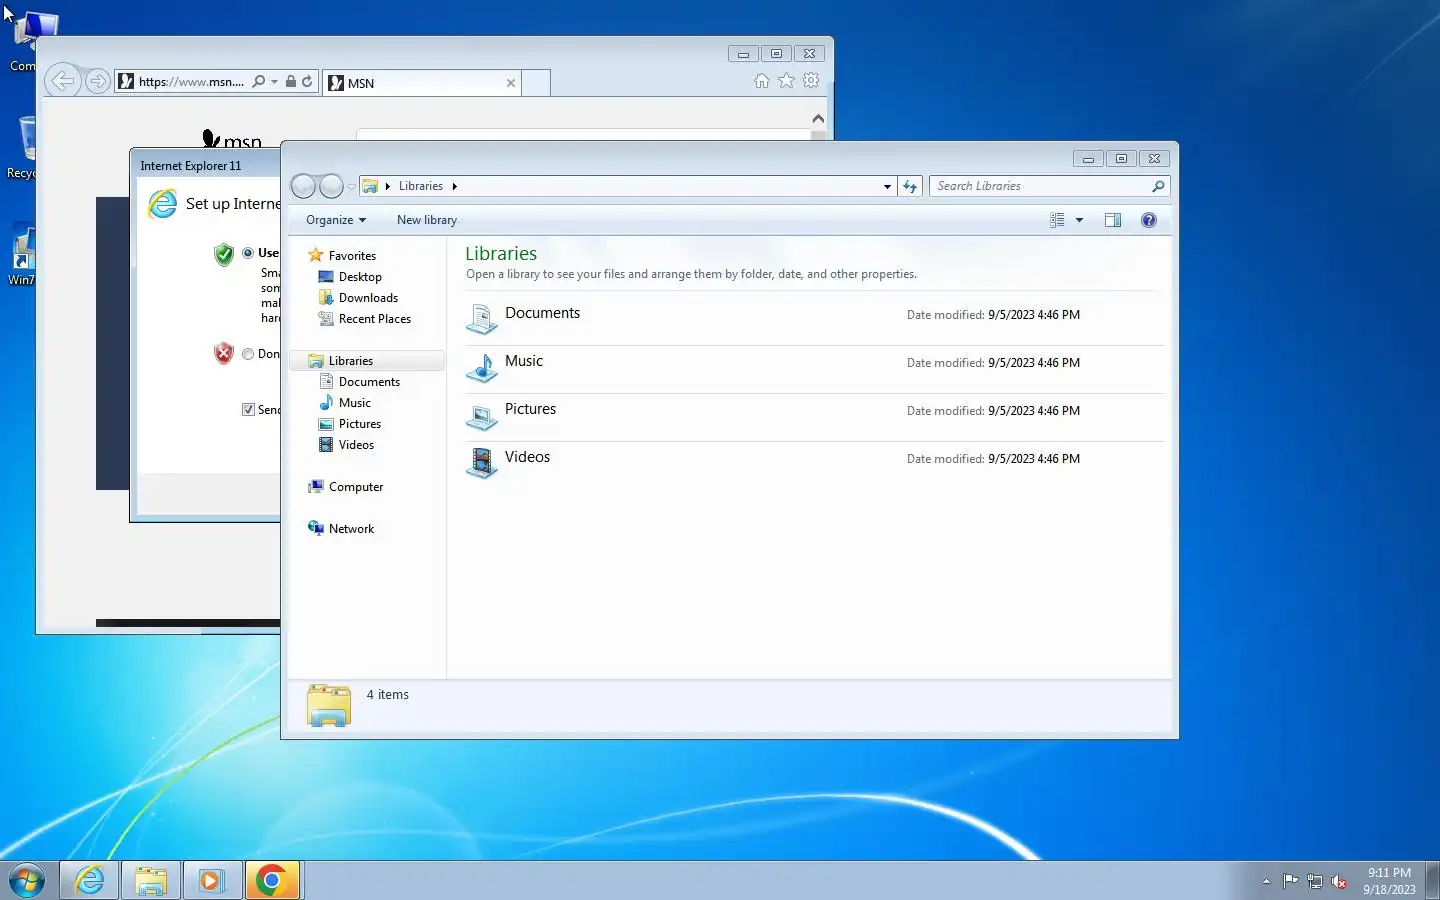Select Recent Places under Favorites

pyautogui.click(x=374, y=319)
